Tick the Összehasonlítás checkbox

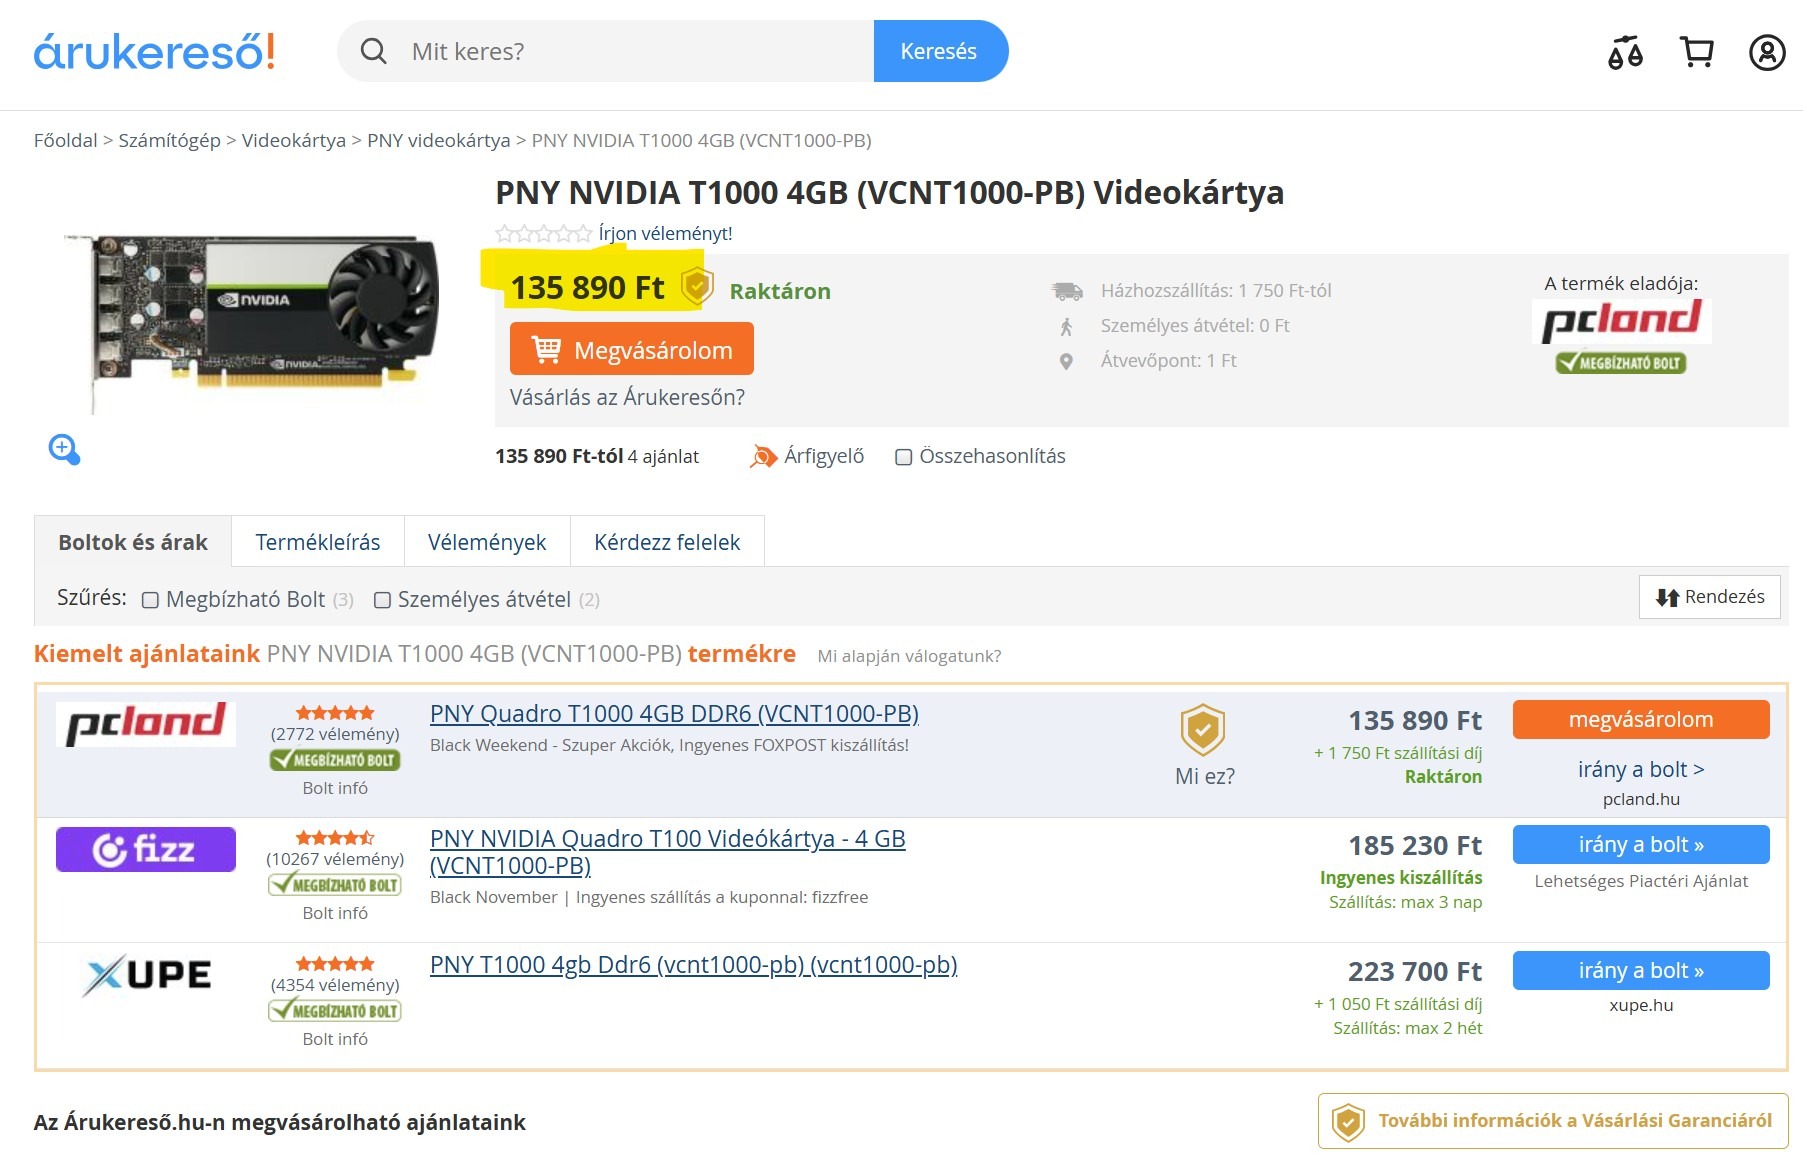[x=903, y=457]
